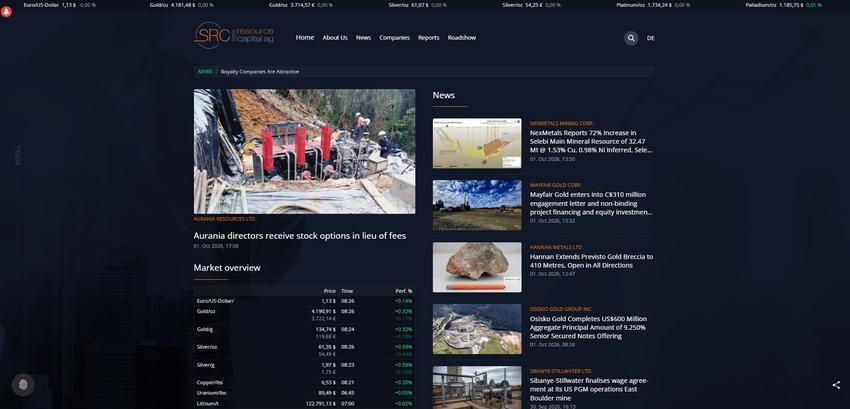
Task: Click the Market overview heading
Action: 227,267
